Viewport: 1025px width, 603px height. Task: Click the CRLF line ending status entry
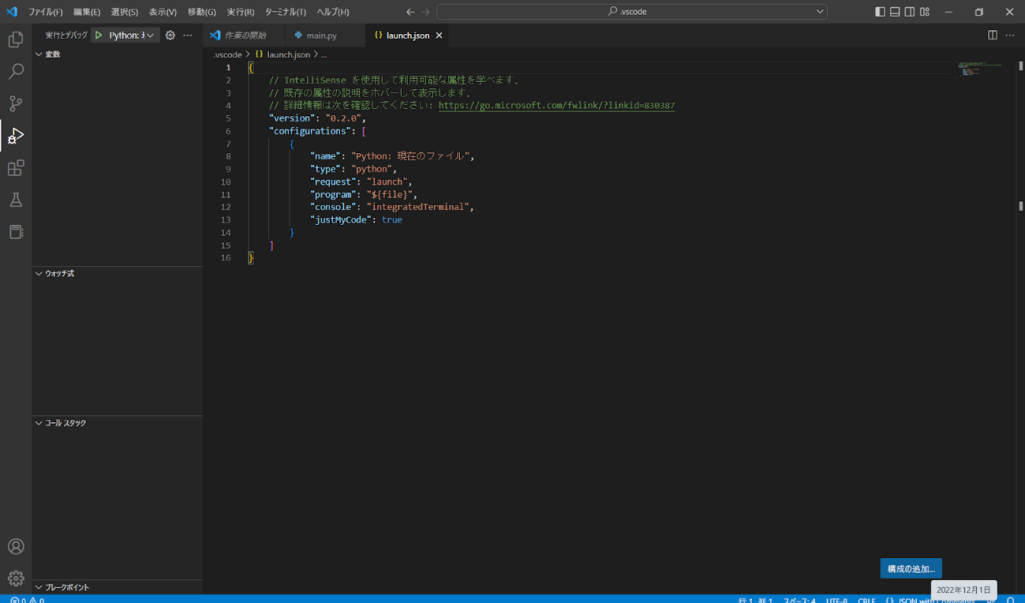coord(866,599)
